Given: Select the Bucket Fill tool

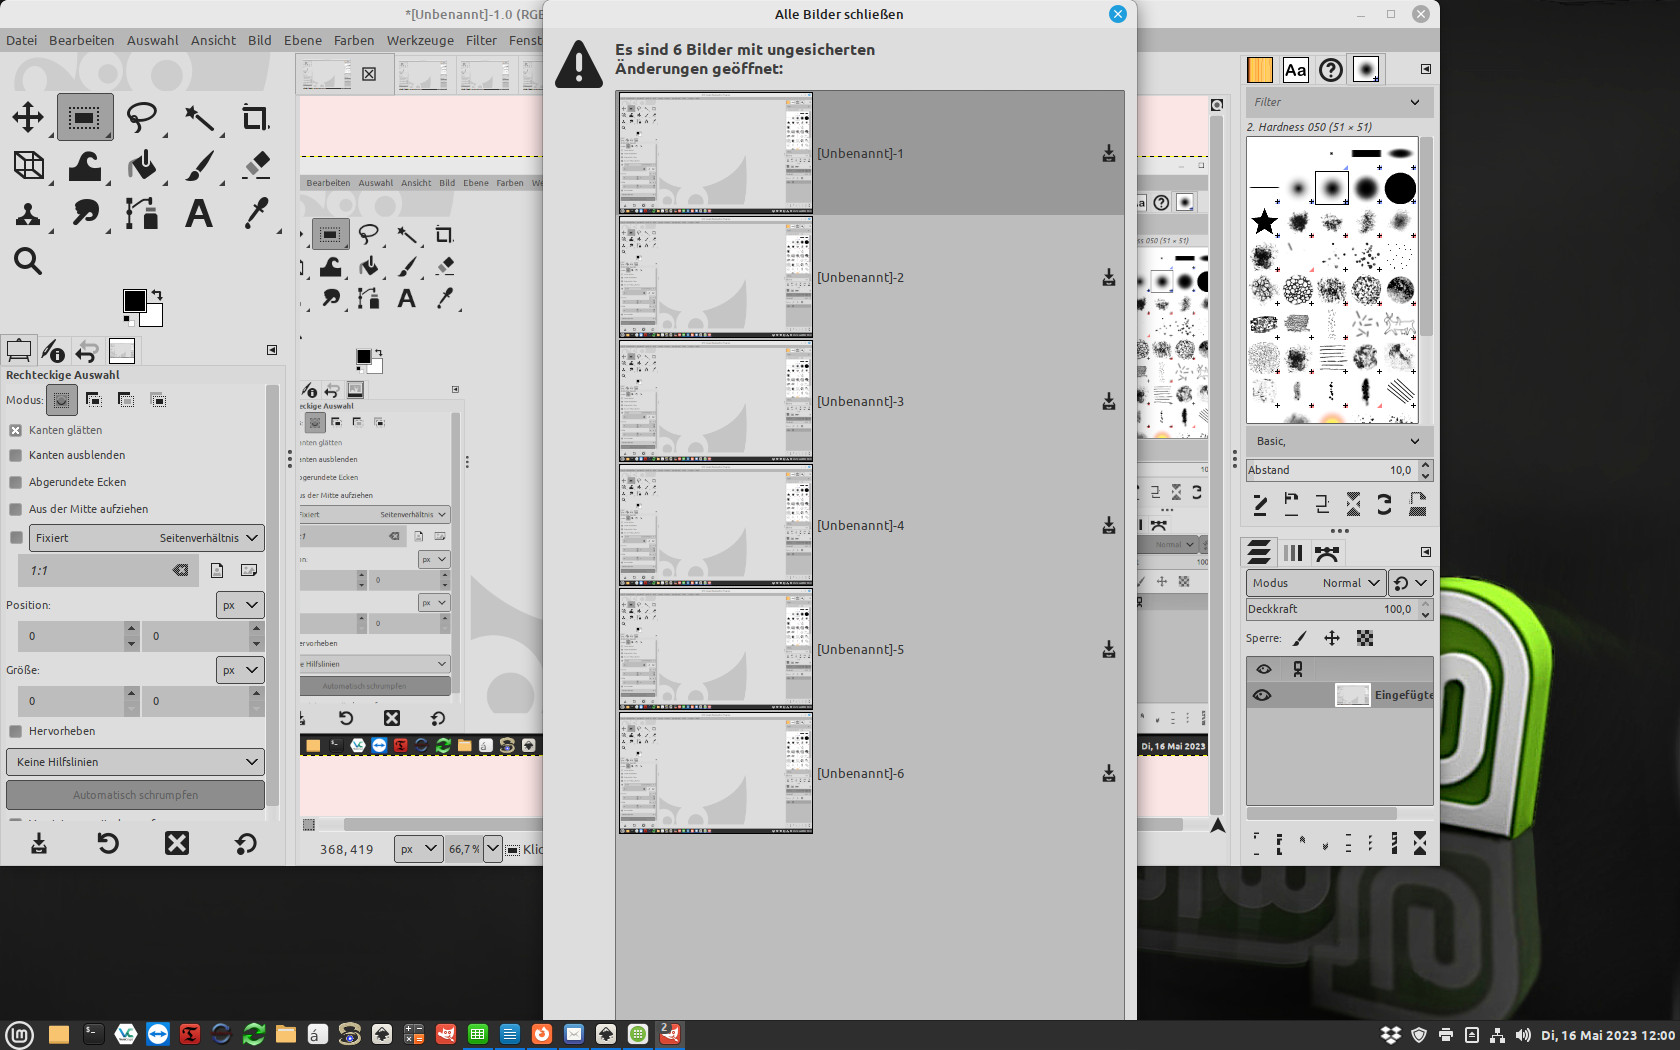Looking at the screenshot, I should pos(142,165).
